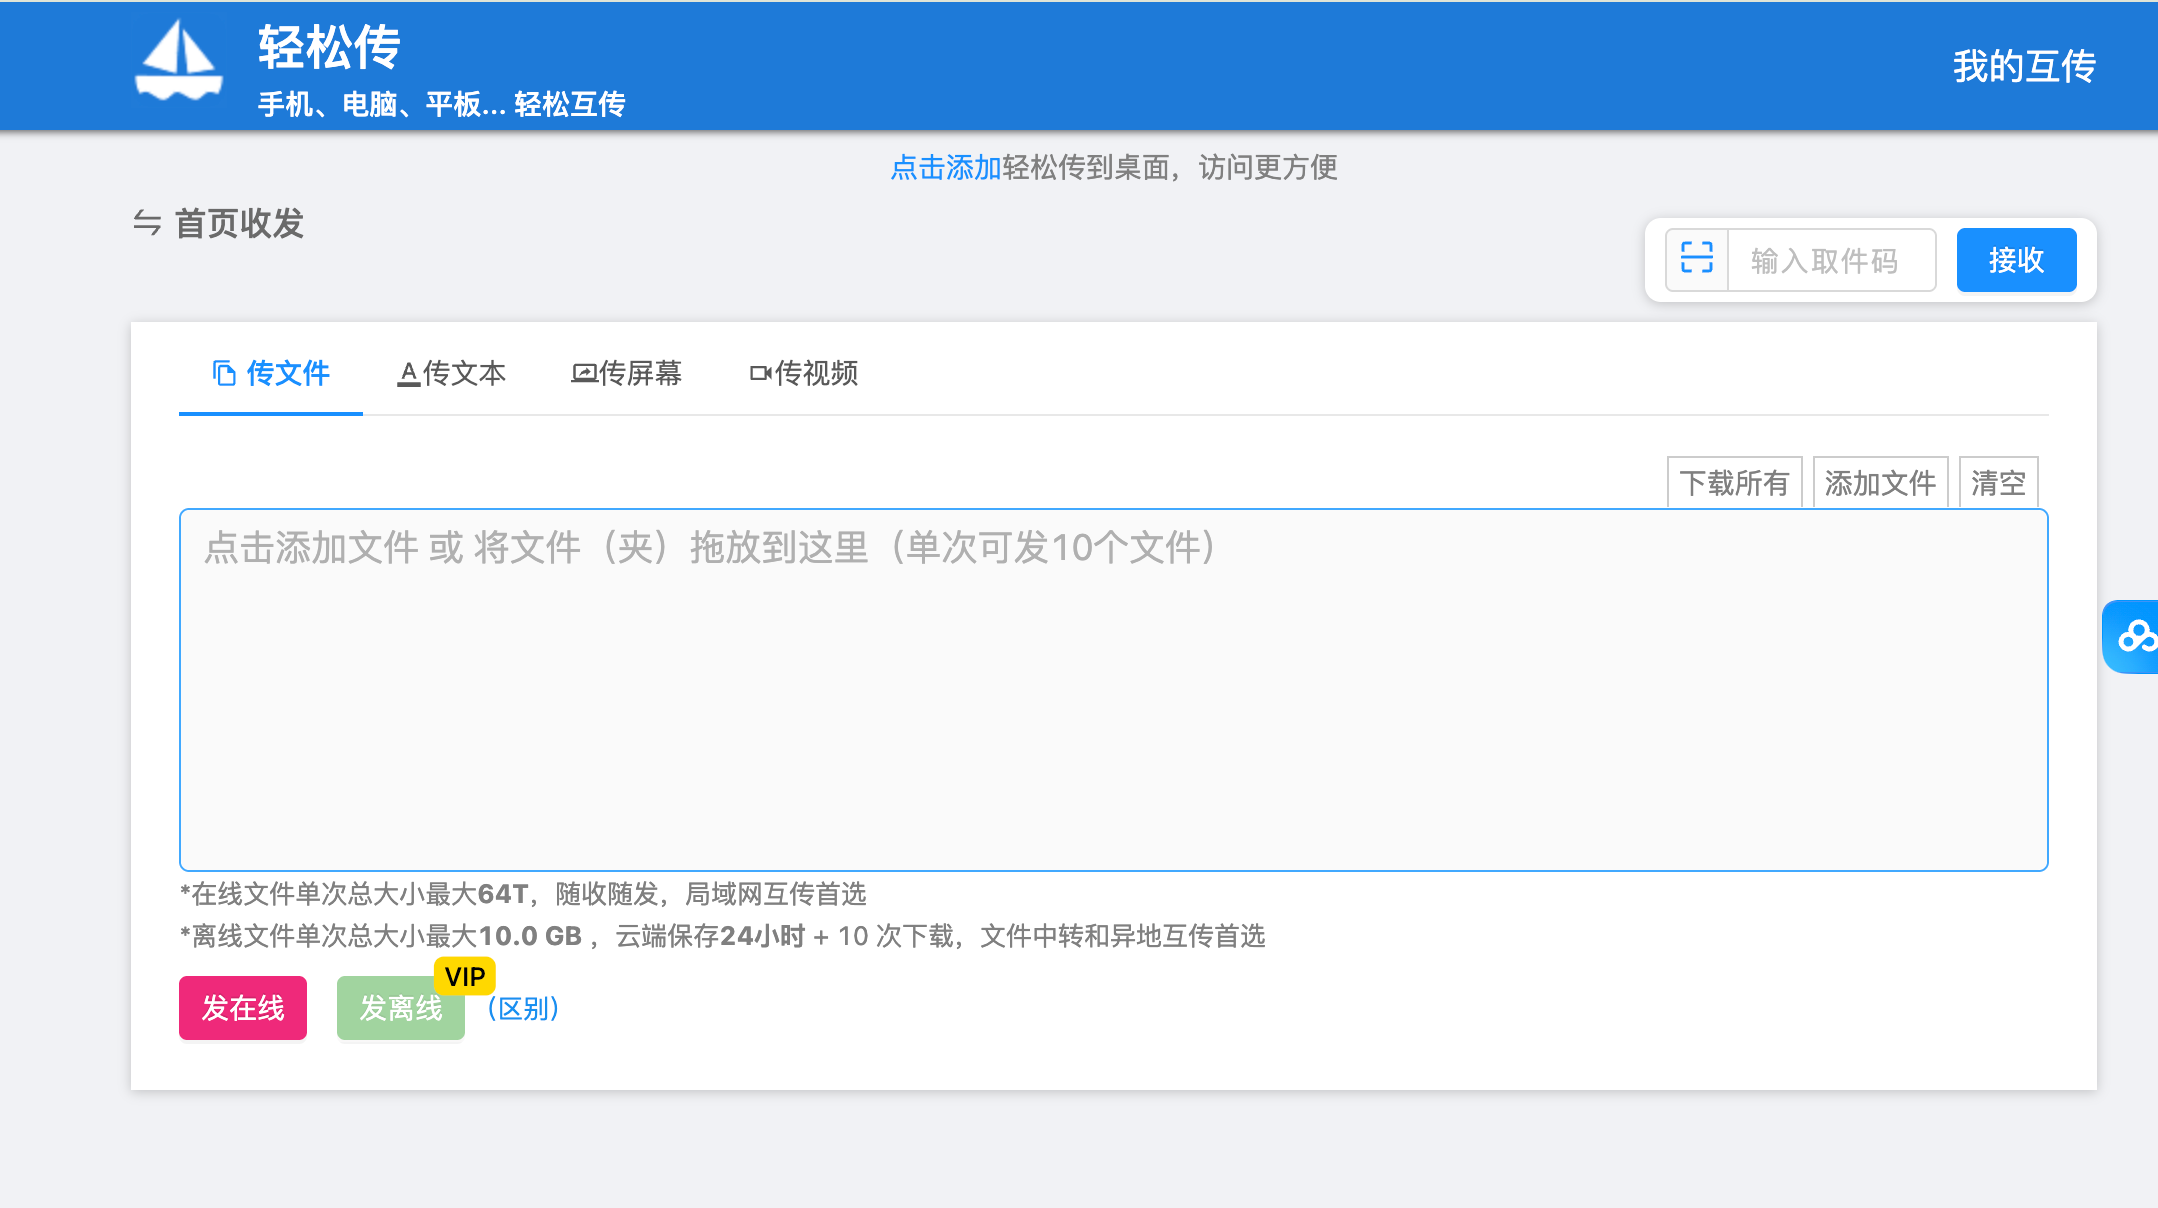This screenshot has height=1208, width=2158.
Task: Click the 下载所有 button
Action: tap(1734, 483)
